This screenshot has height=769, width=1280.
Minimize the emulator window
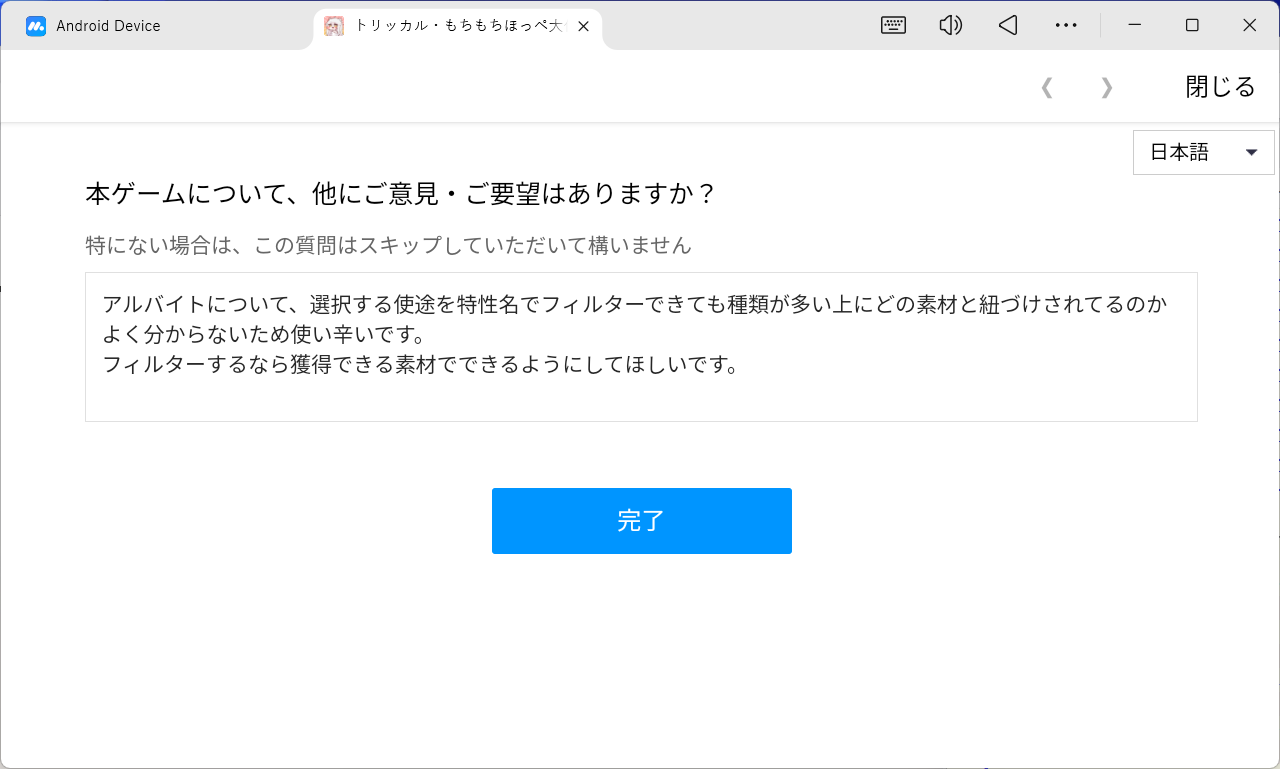point(1134,26)
